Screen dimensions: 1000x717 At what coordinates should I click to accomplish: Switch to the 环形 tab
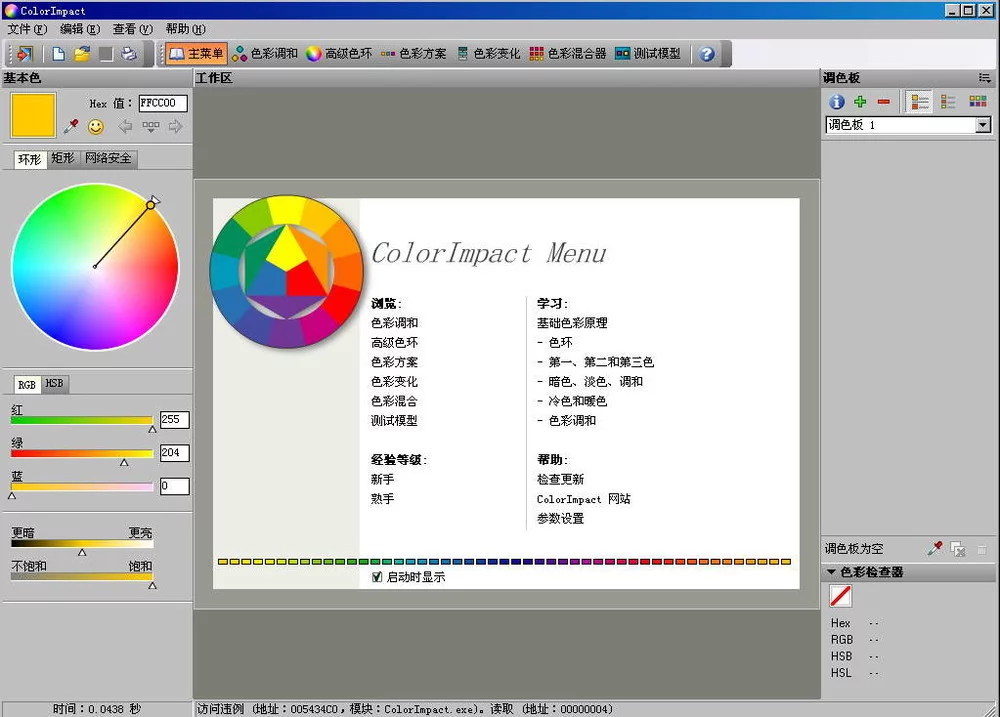(x=29, y=159)
